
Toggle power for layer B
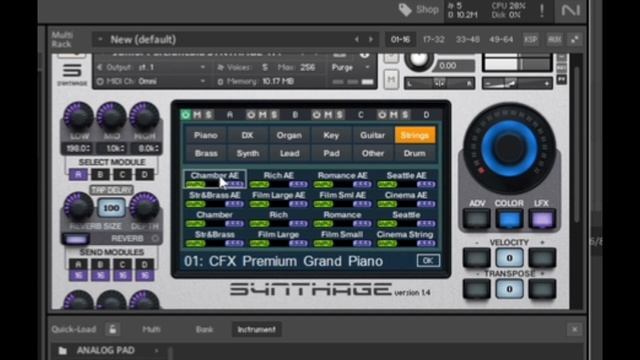251,115
